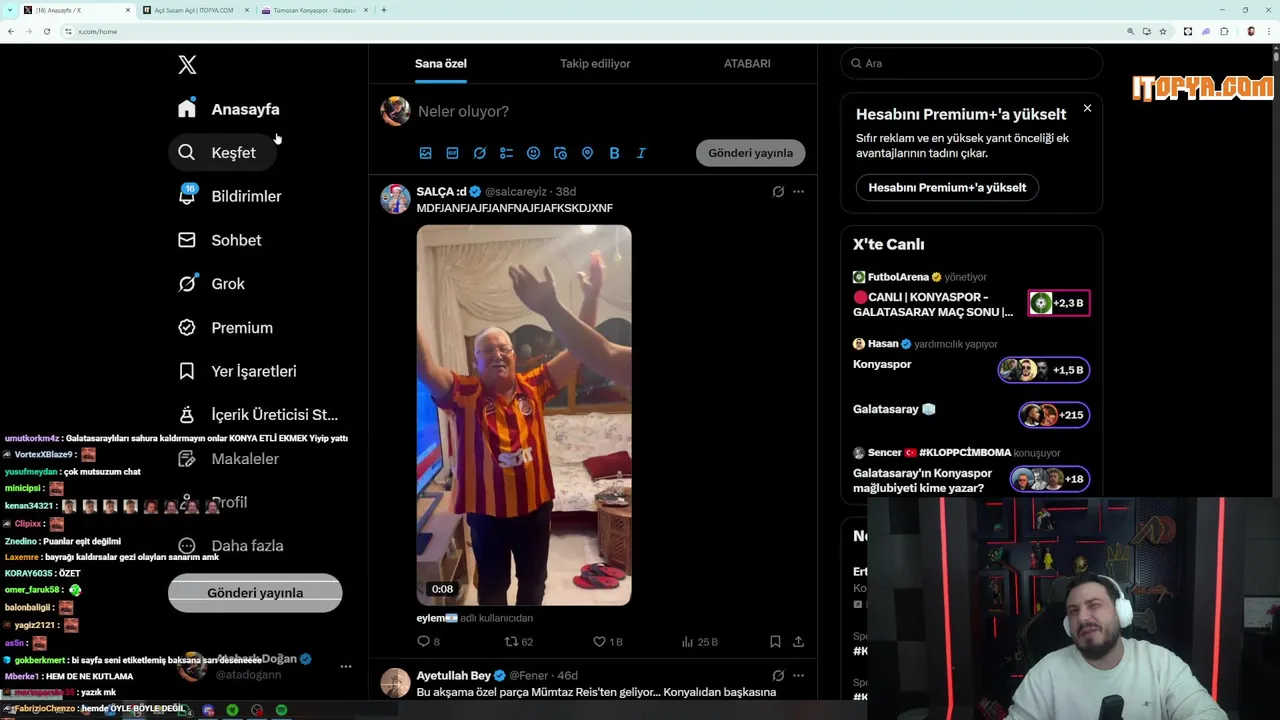Open Bildirimler notifications

(x=230, y=196)
